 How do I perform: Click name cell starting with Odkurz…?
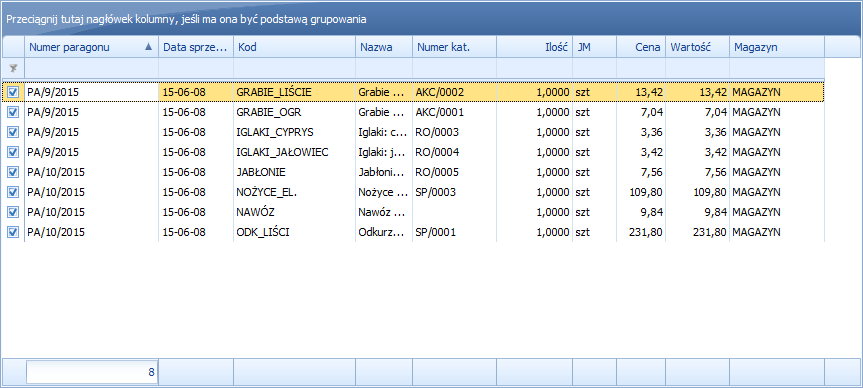click(x=384, y=232)
